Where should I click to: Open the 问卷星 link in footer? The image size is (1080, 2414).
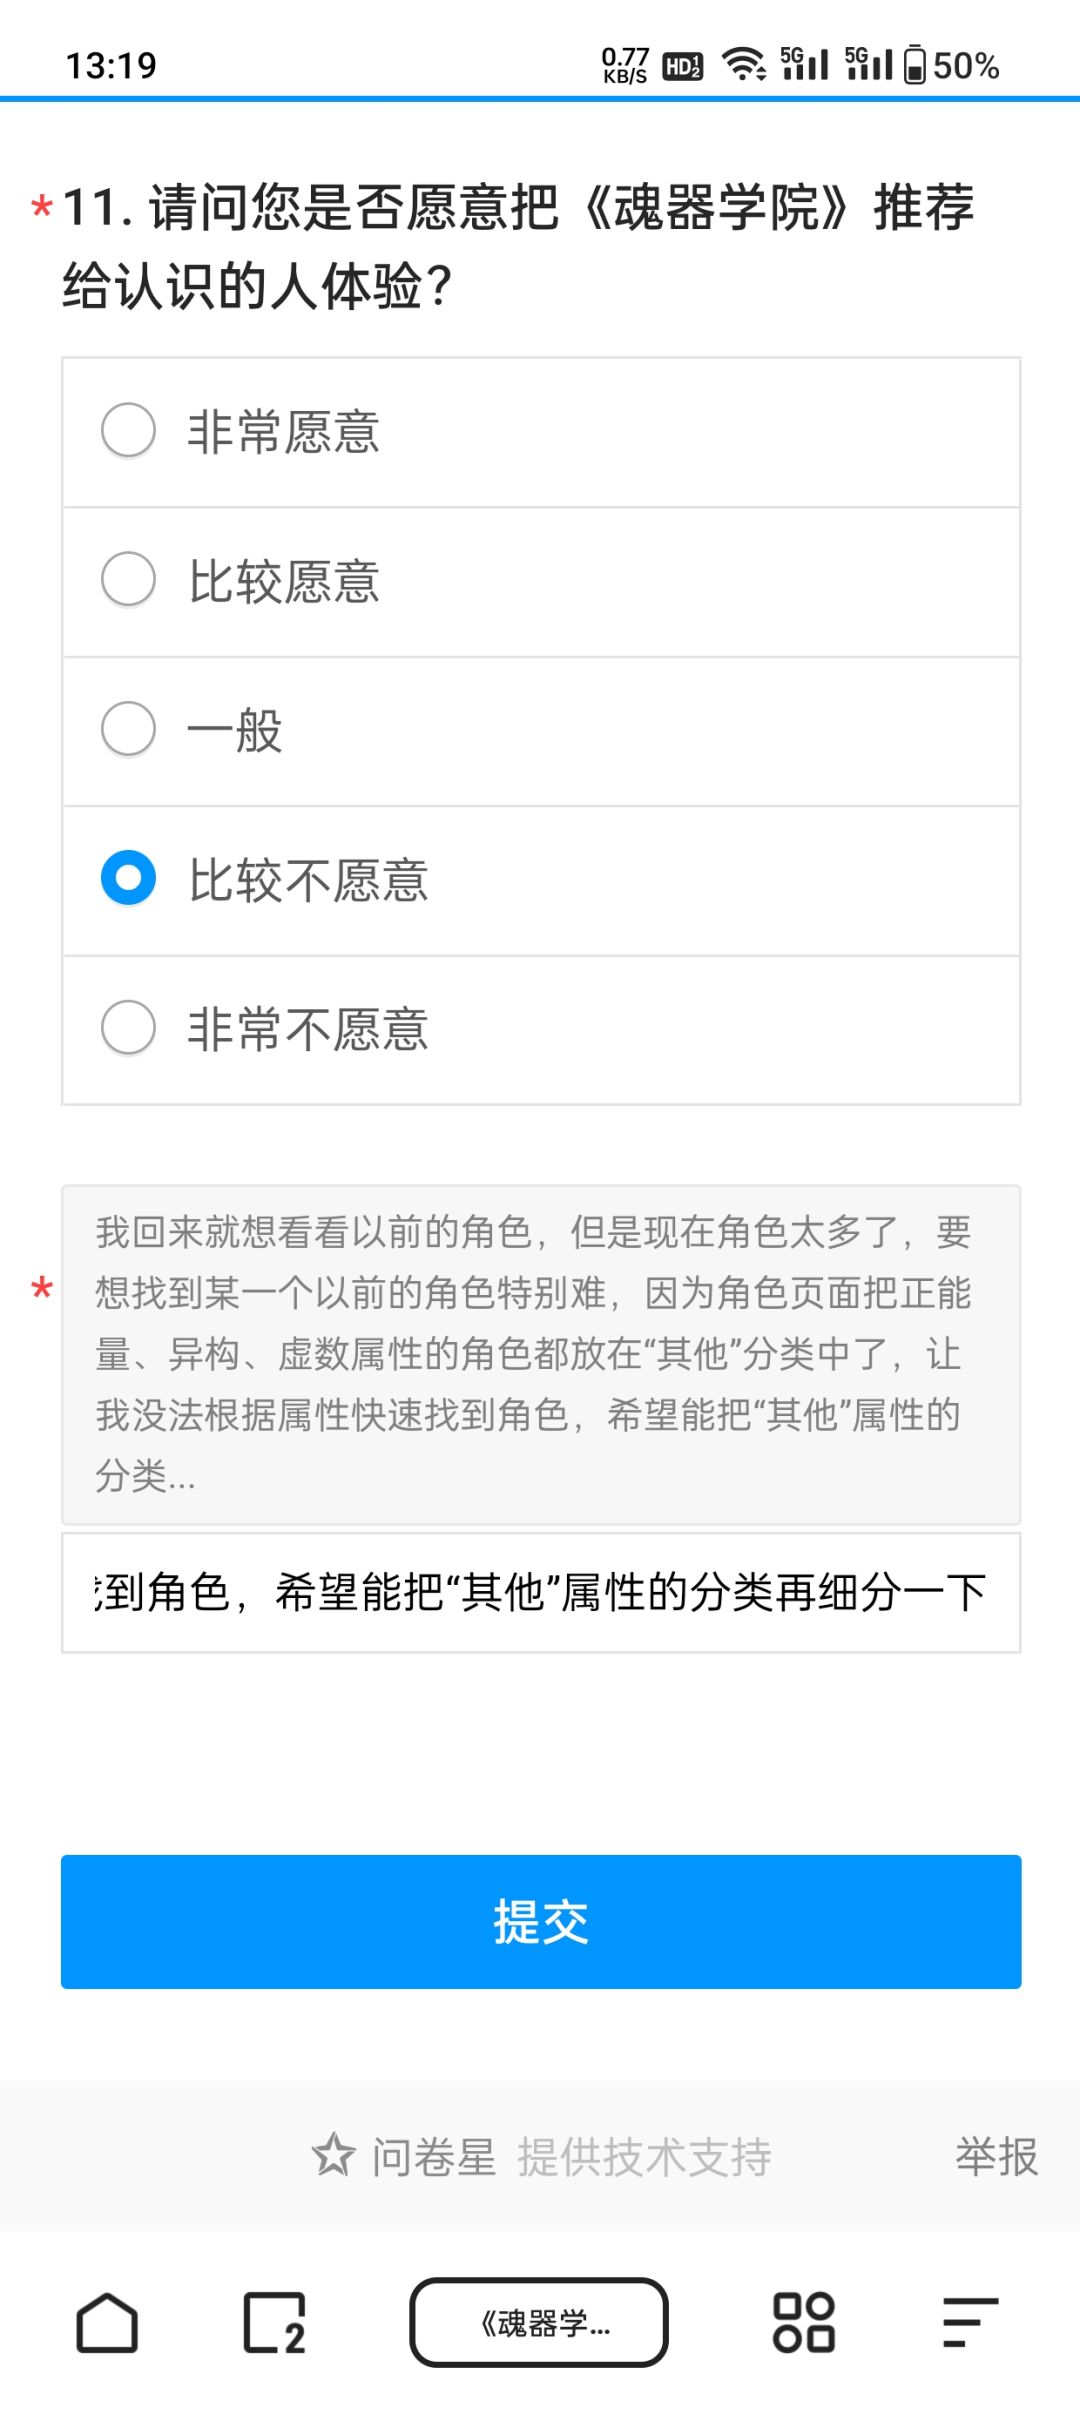434,2157
